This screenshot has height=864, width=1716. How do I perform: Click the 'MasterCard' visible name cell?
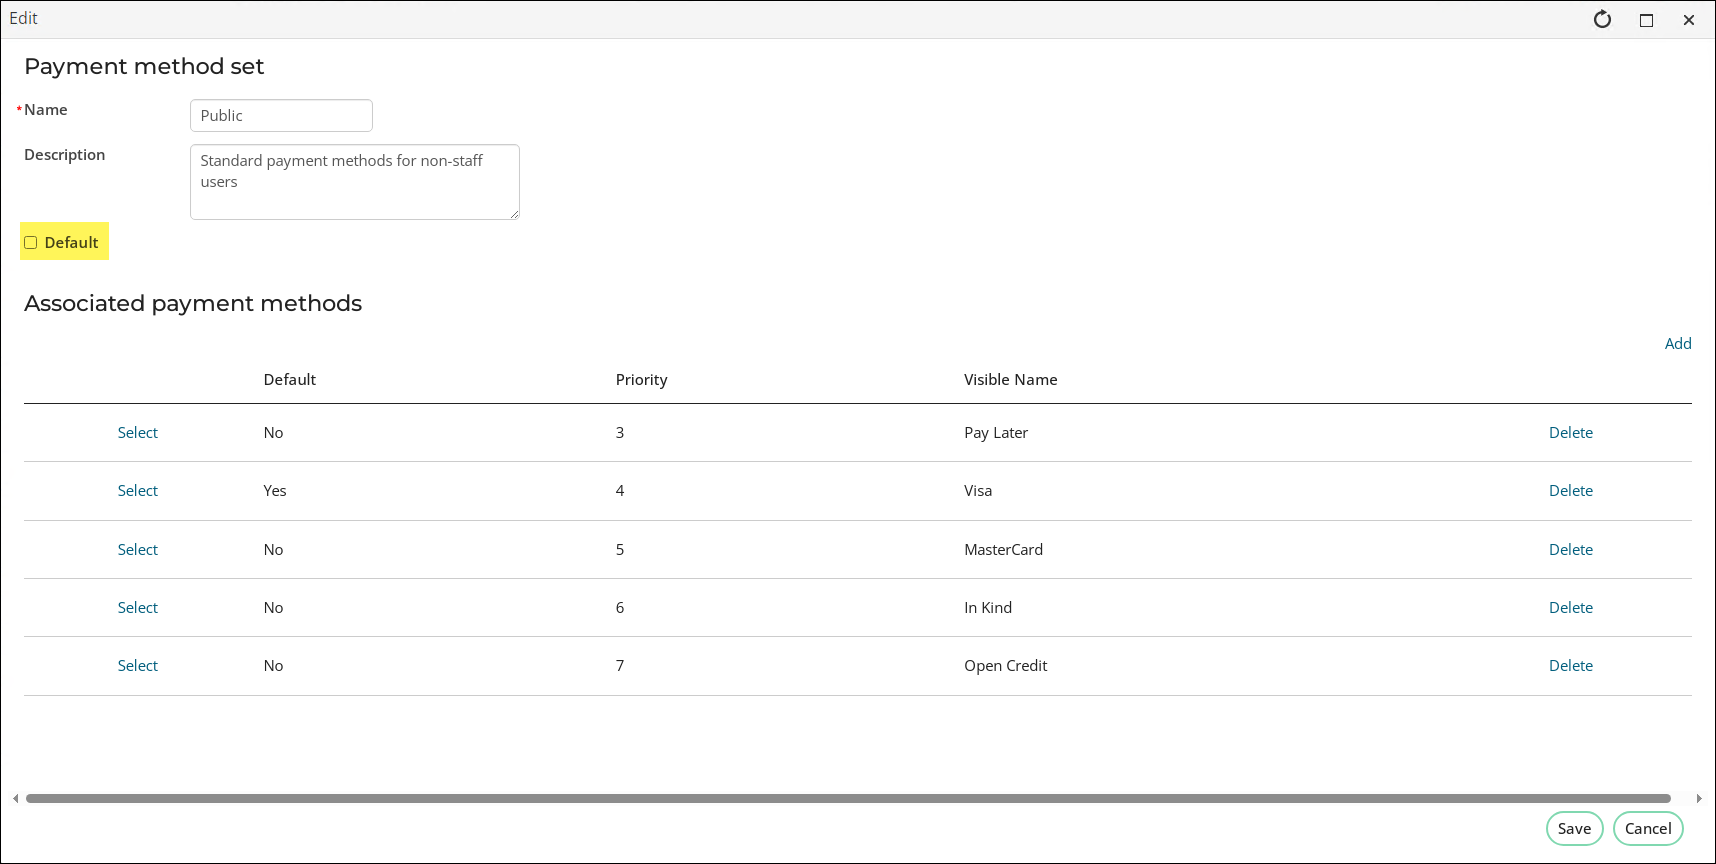[x=1003, y=549]
